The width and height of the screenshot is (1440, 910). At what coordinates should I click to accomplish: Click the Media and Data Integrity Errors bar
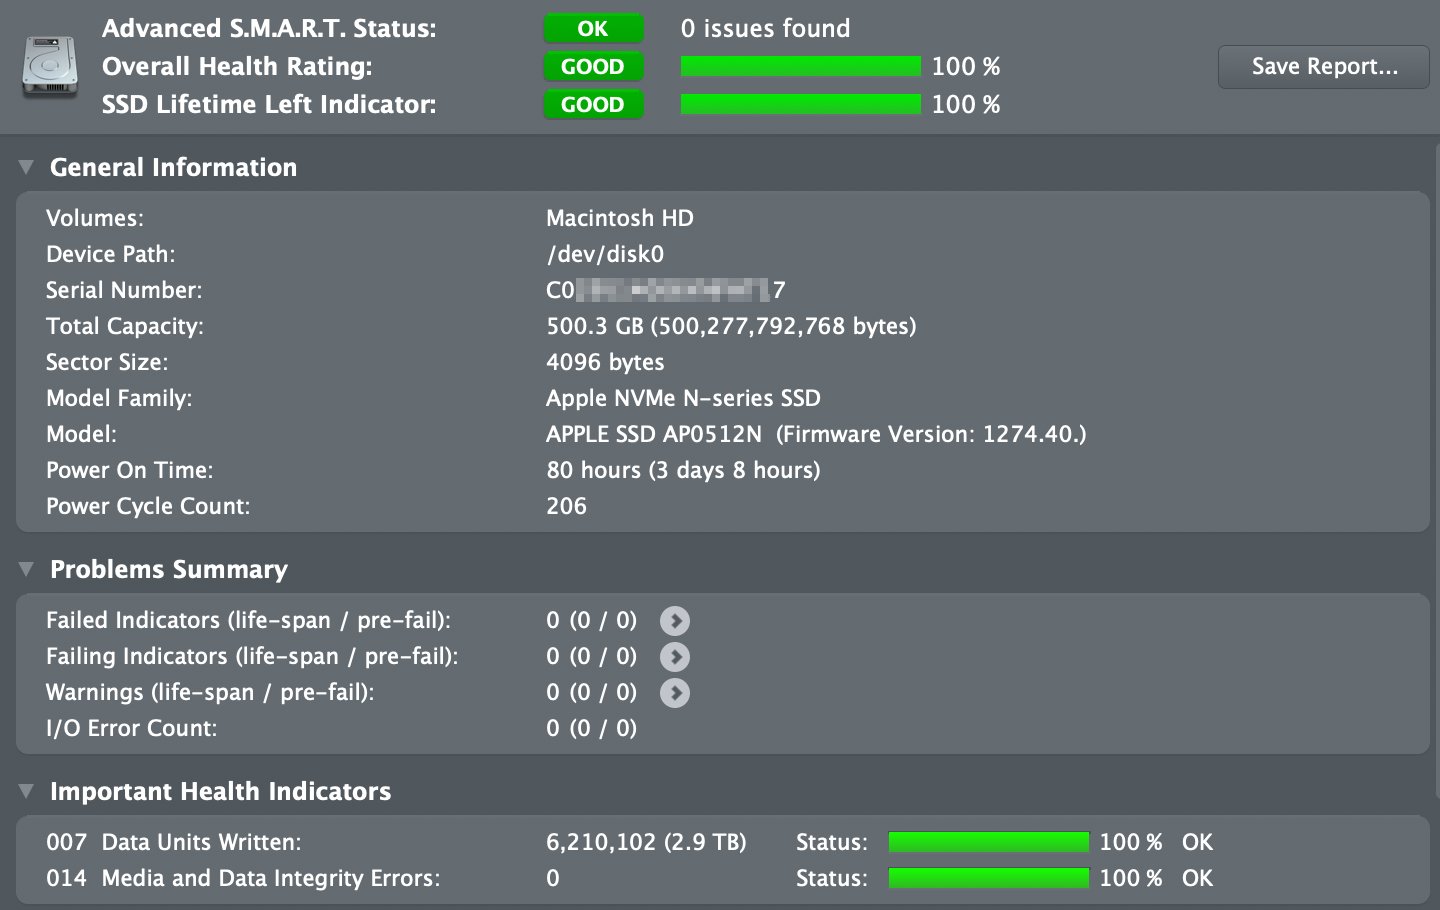coord(988,879)
